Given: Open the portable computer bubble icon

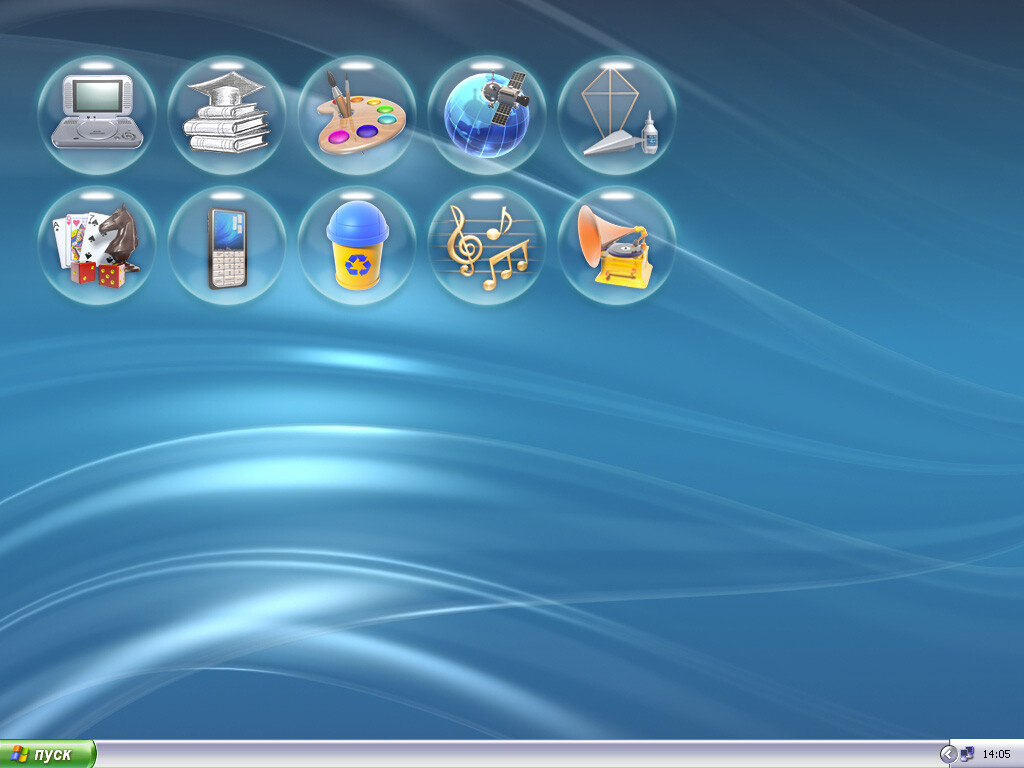Looking at the screenshot, I should click(x=97, y=115).
